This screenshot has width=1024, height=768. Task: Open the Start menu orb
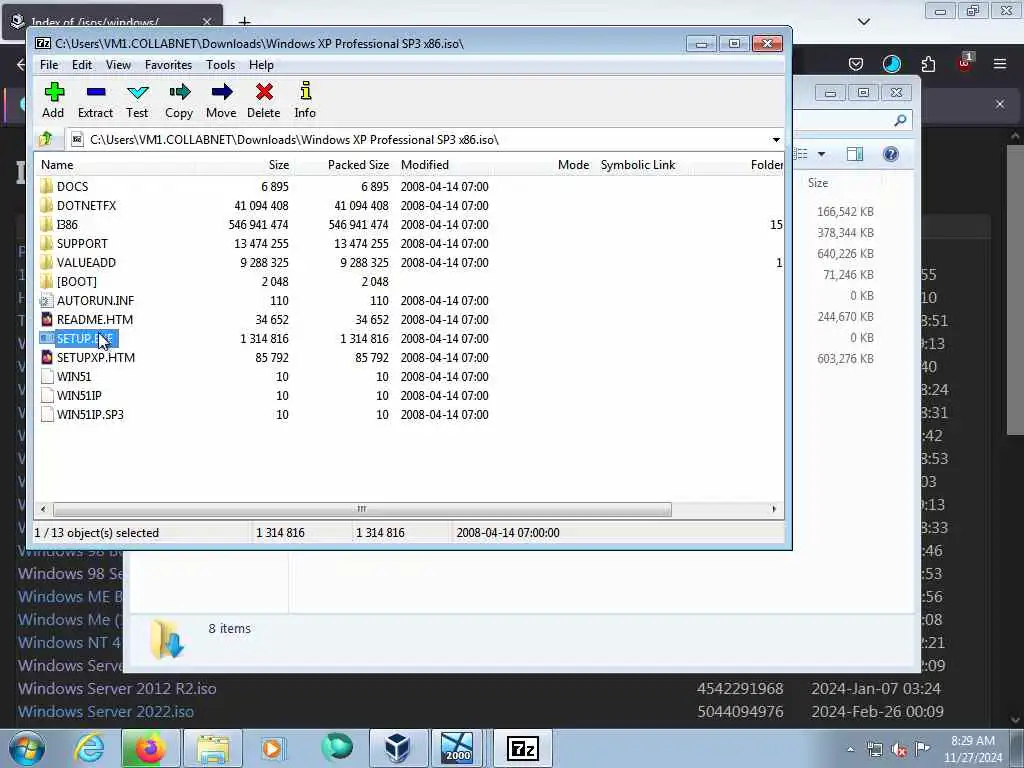pyautogui.click(x=27, y=748)
